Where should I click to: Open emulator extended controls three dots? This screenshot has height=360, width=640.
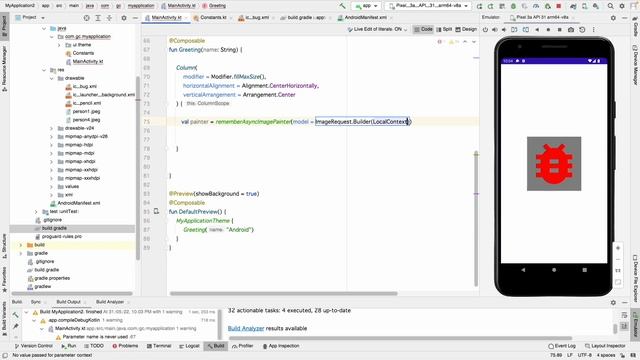pos(593,30)
